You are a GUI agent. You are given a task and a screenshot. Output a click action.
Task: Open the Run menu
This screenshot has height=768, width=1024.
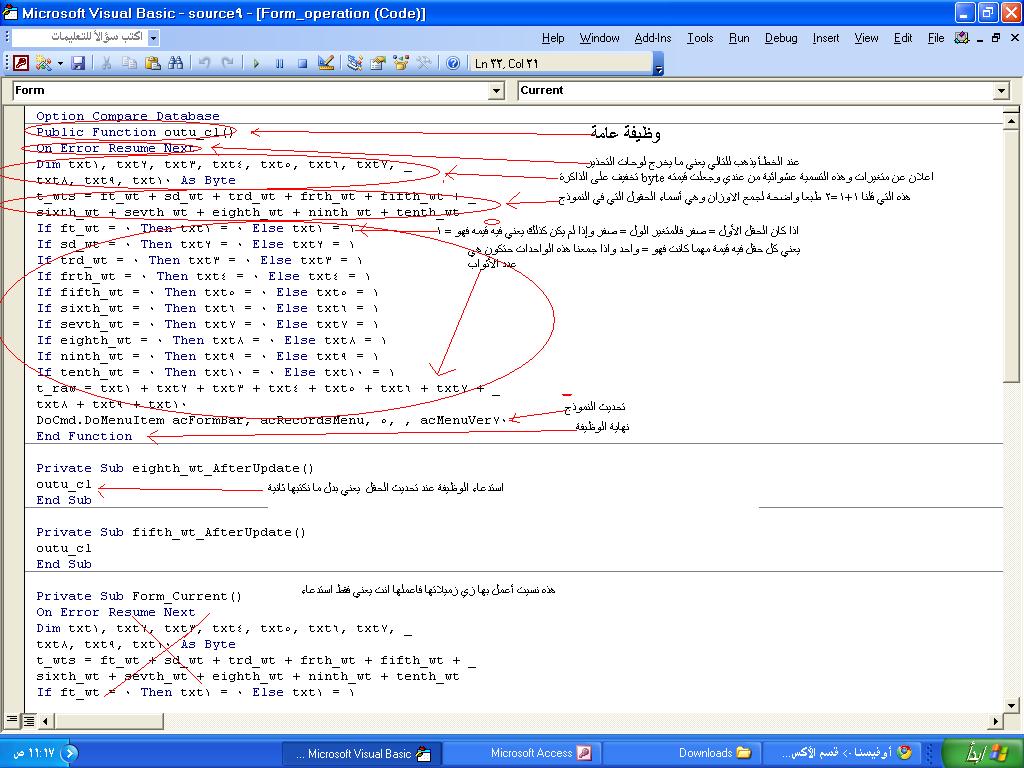click(x=739, y=38)
